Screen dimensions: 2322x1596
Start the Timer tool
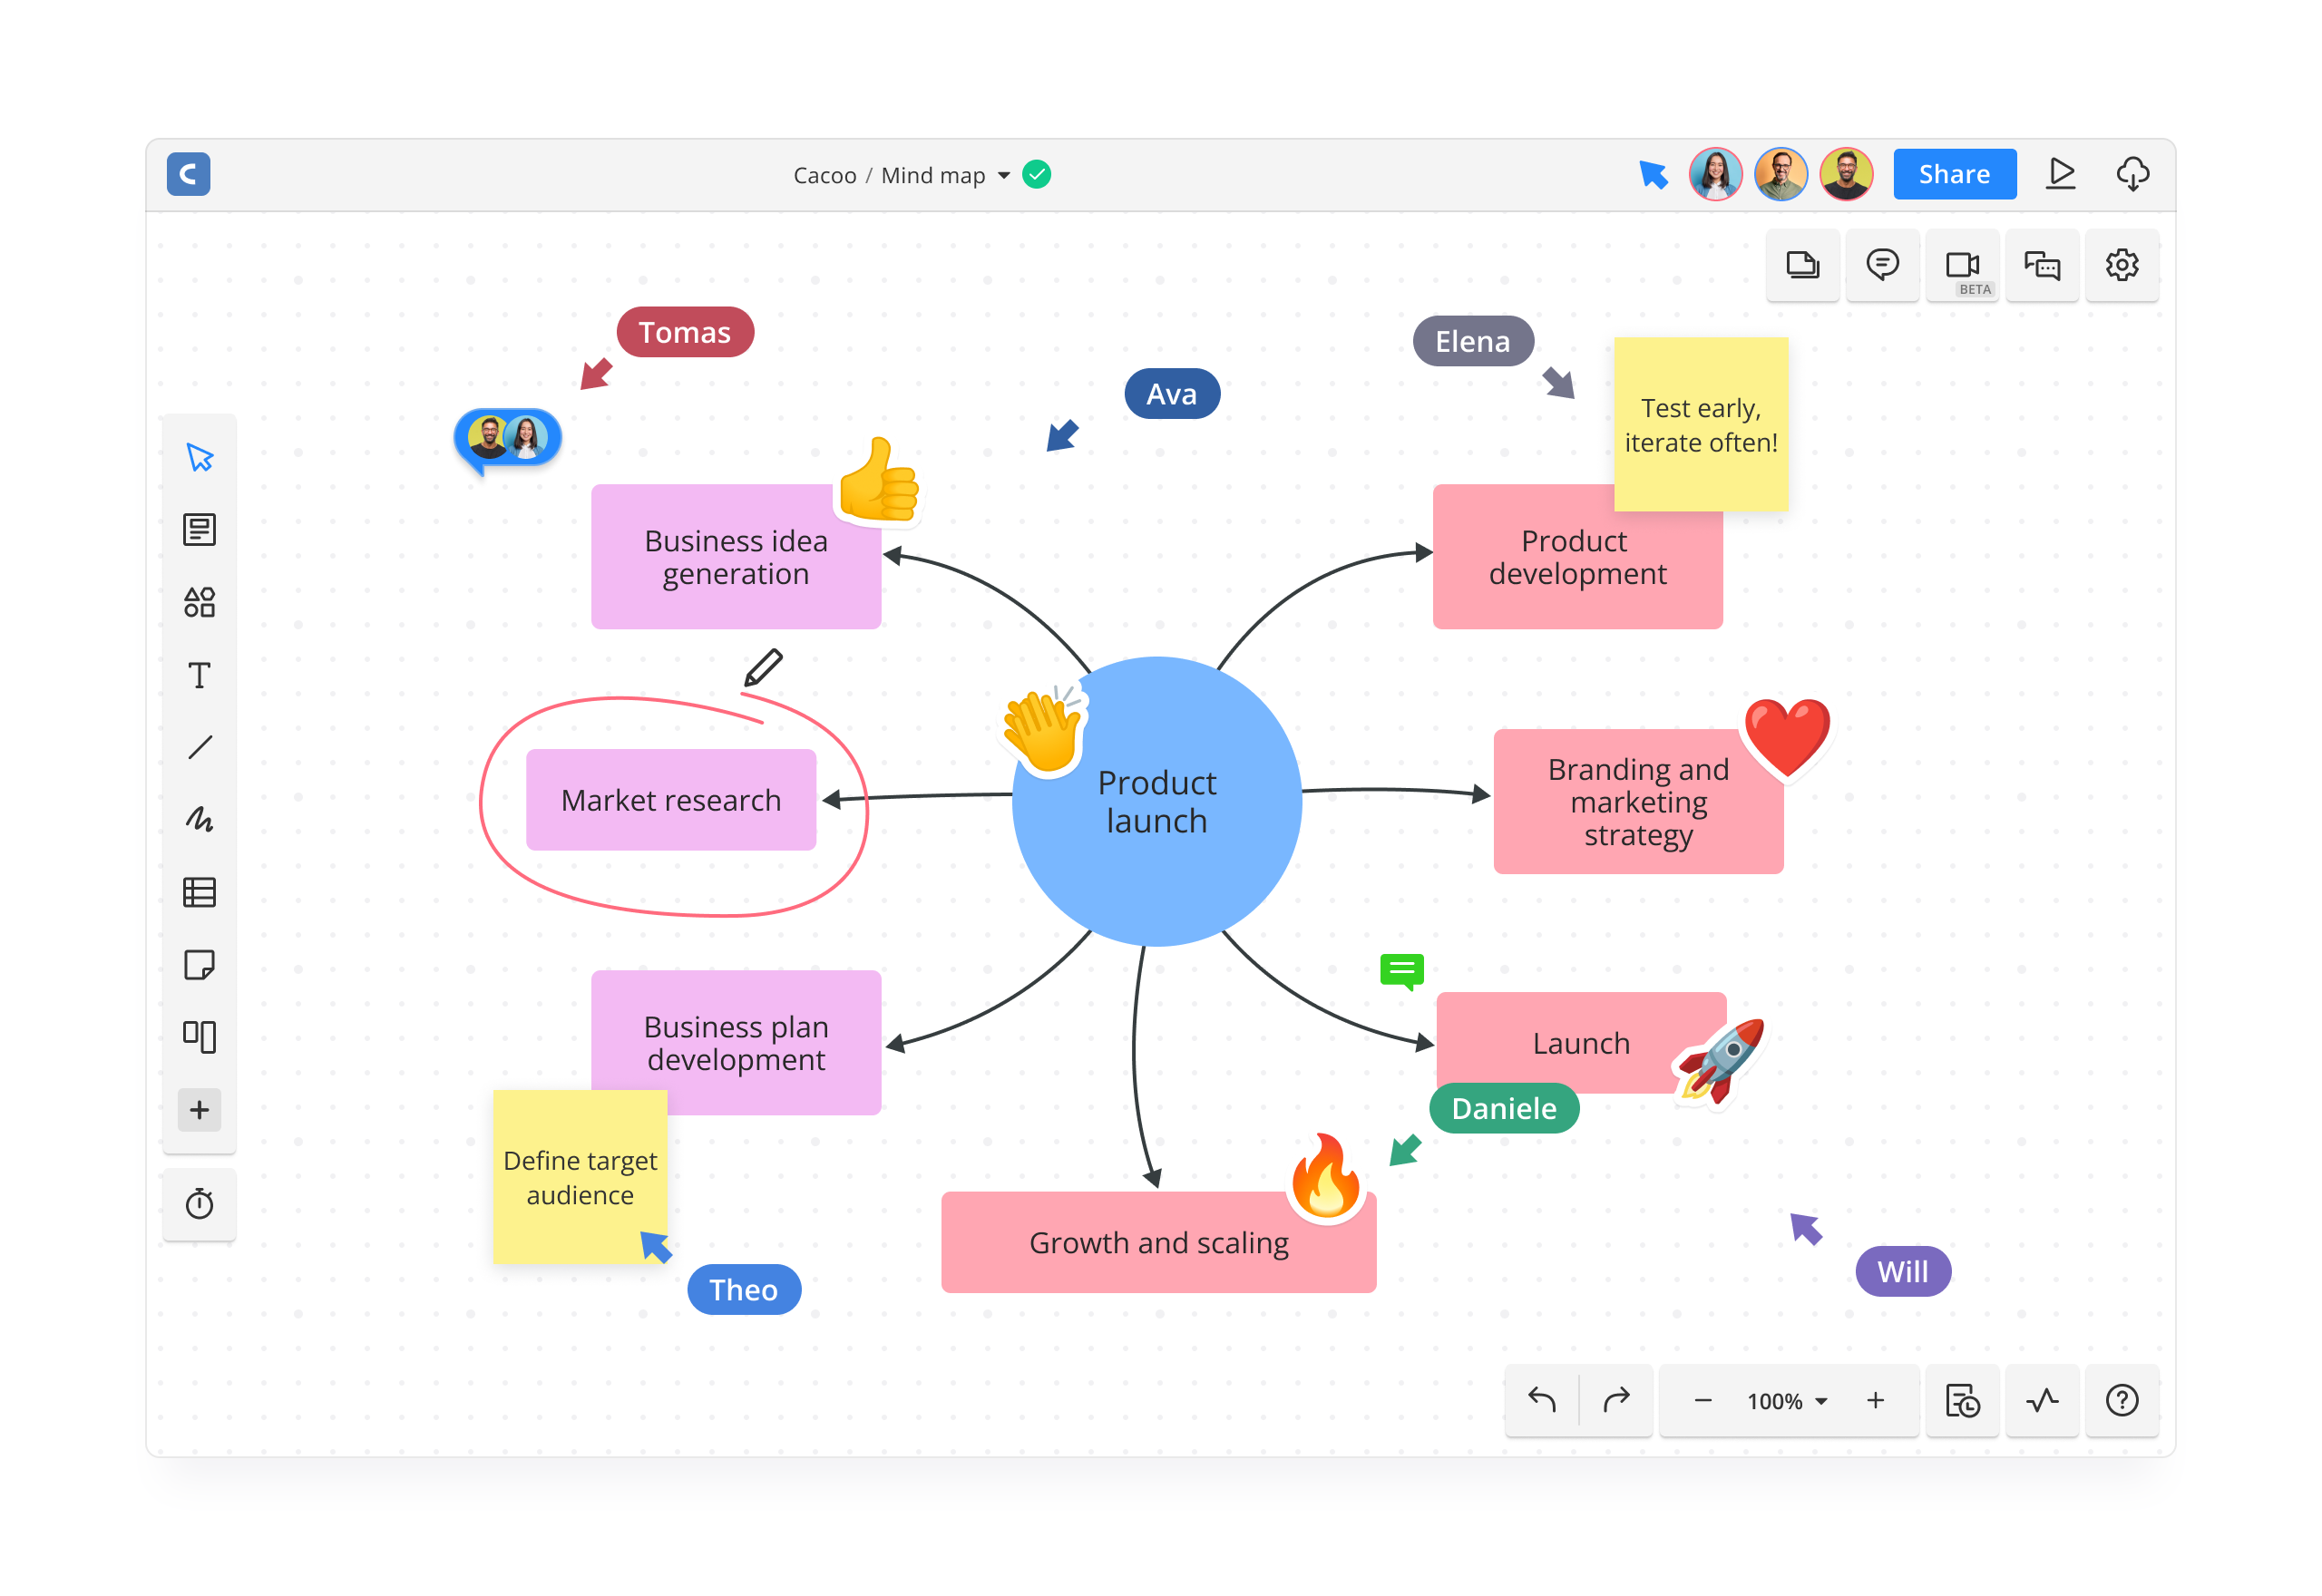(199, 1203)
